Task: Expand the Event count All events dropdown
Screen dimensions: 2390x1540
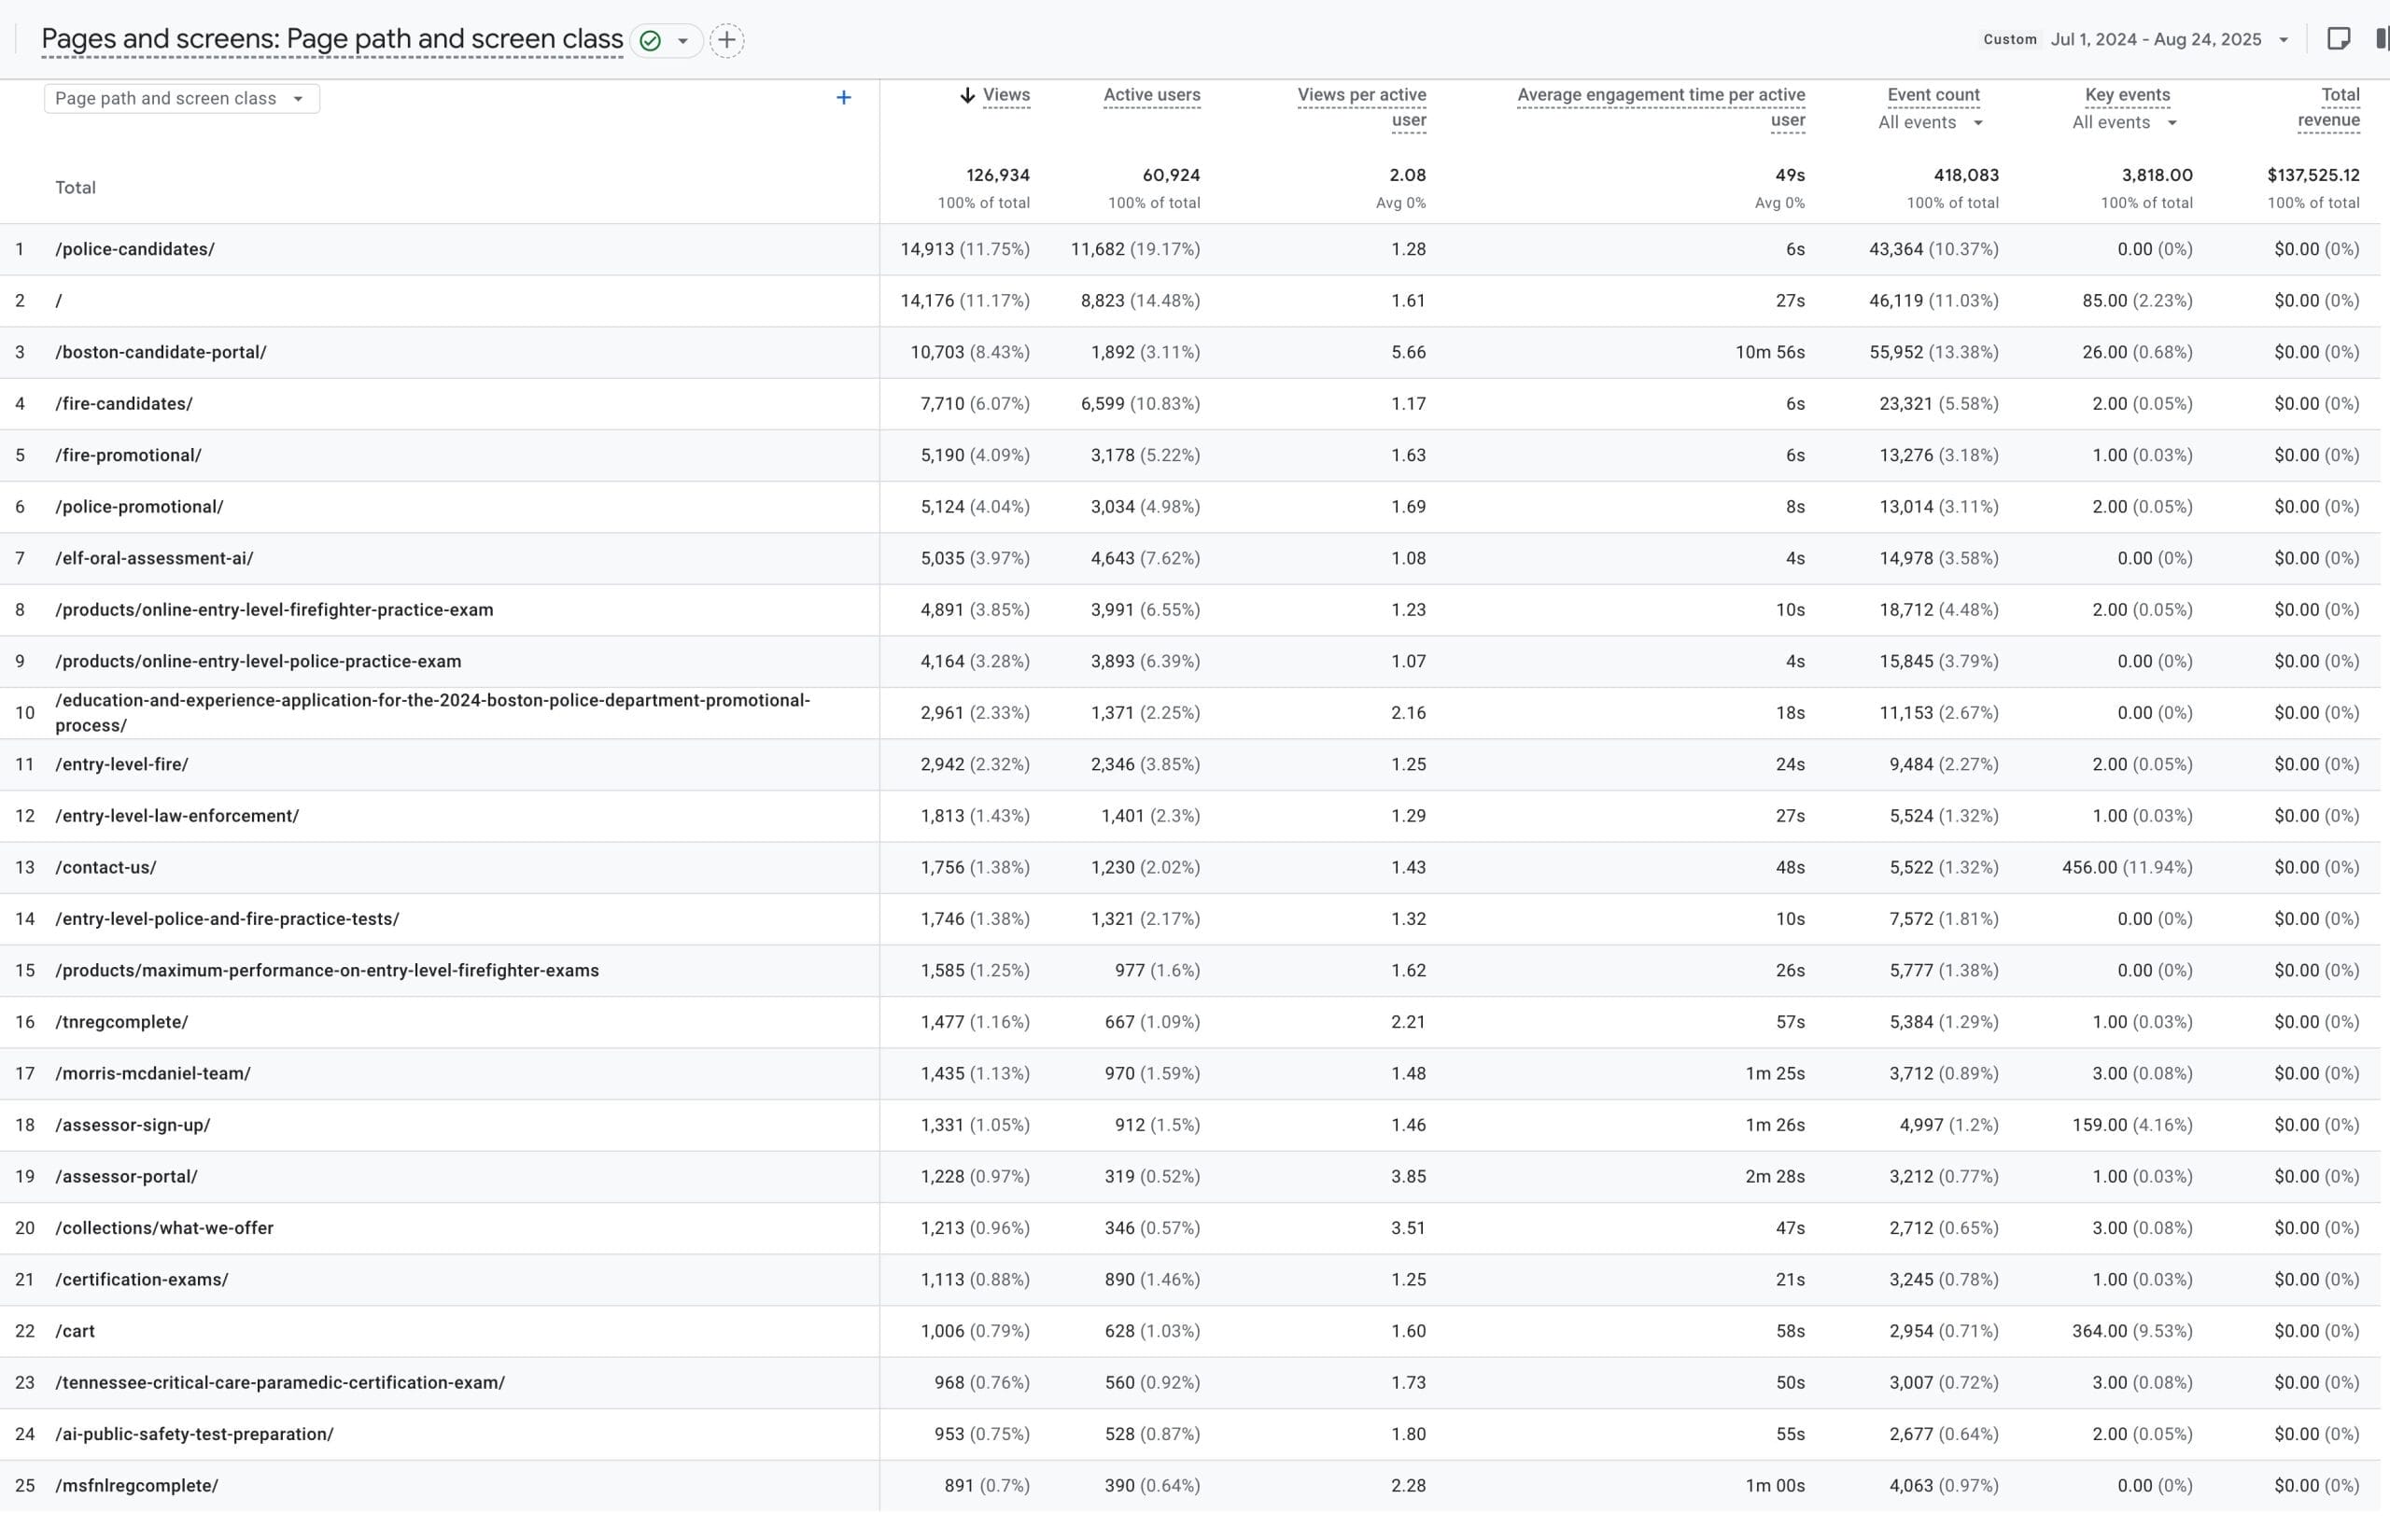Action: 1930,122
